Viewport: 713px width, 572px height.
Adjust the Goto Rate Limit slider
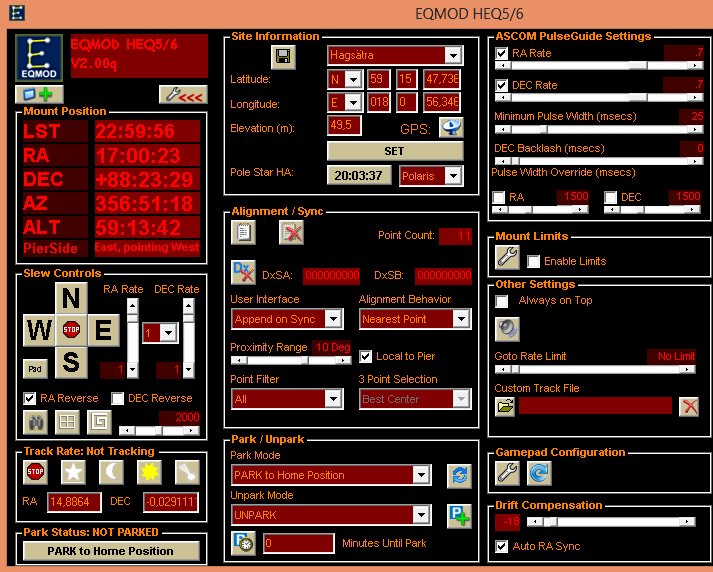point(595,369)
